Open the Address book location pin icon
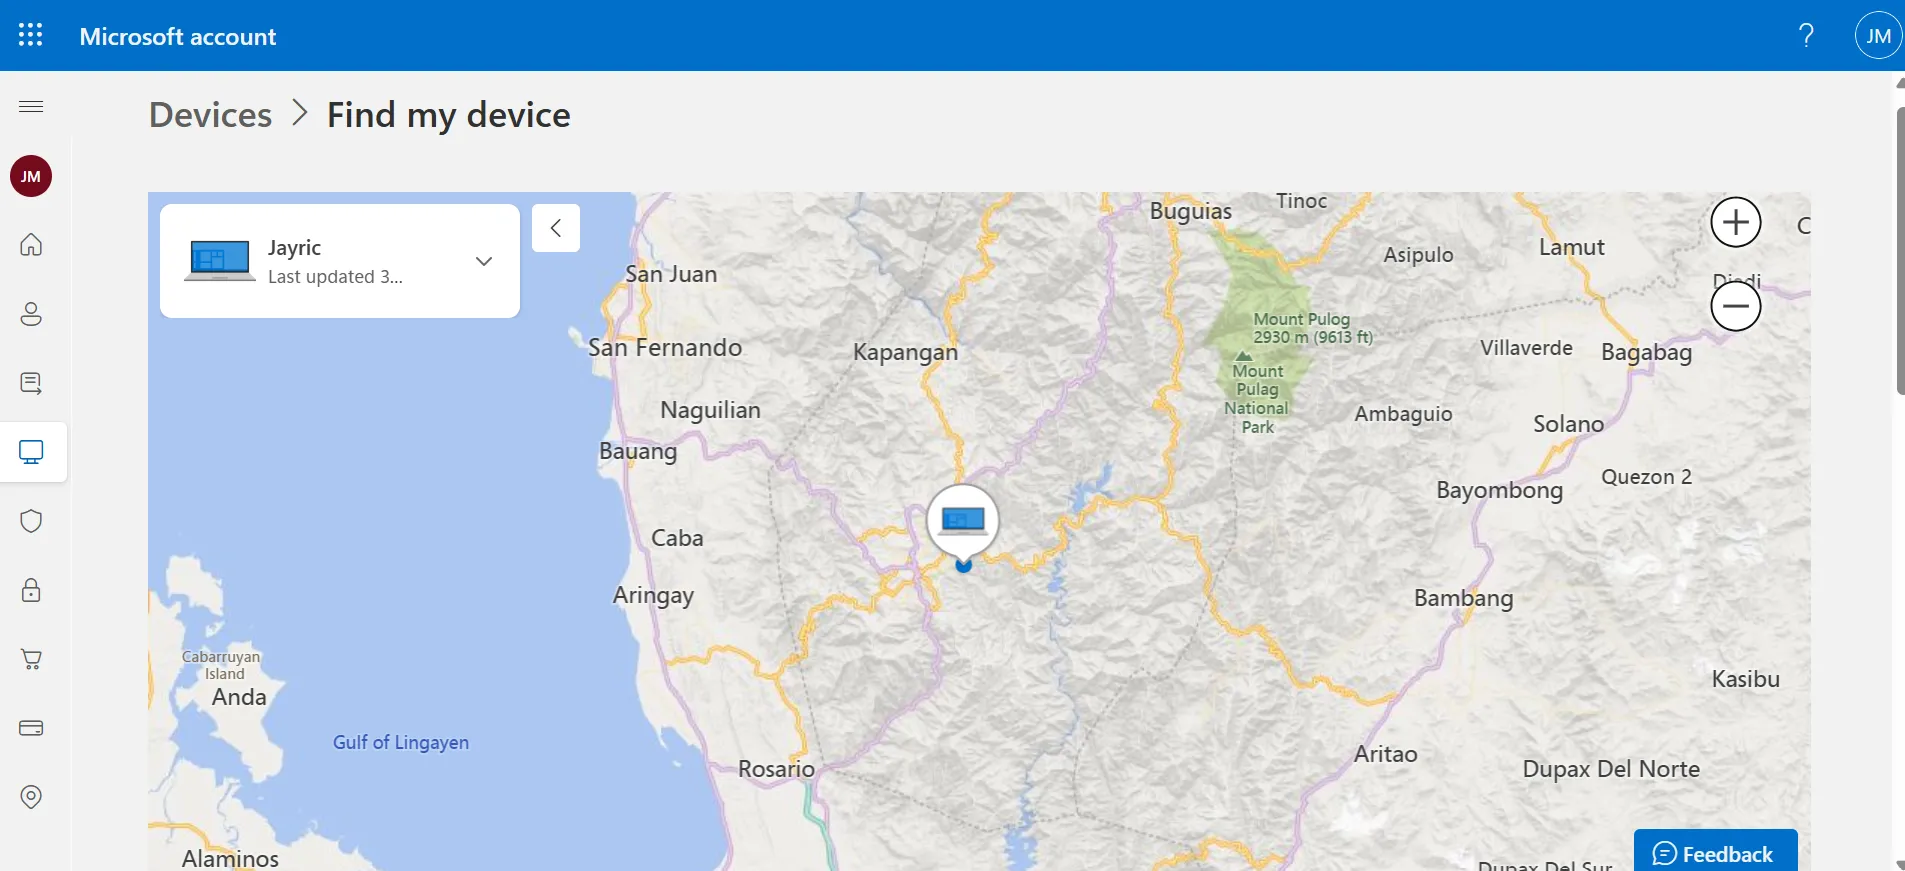The image size is (1905, 871). point(31,797)
